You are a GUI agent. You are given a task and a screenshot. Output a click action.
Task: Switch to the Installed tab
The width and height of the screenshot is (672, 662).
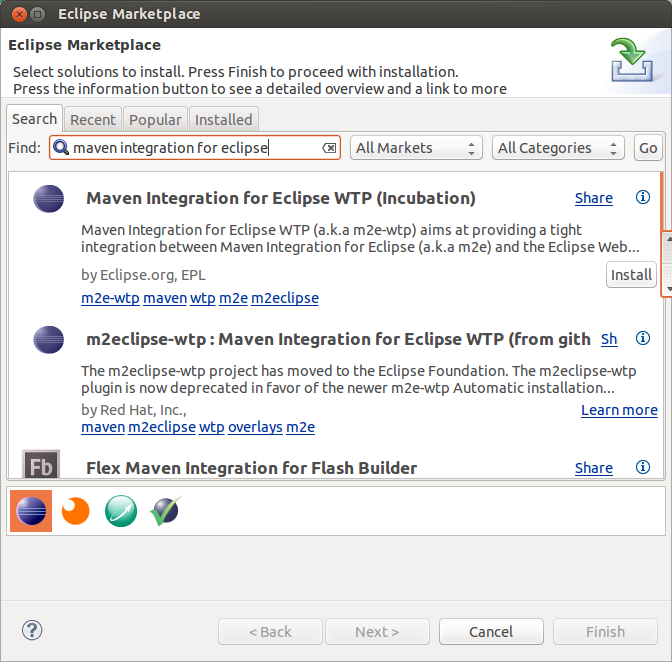point(223,120)
